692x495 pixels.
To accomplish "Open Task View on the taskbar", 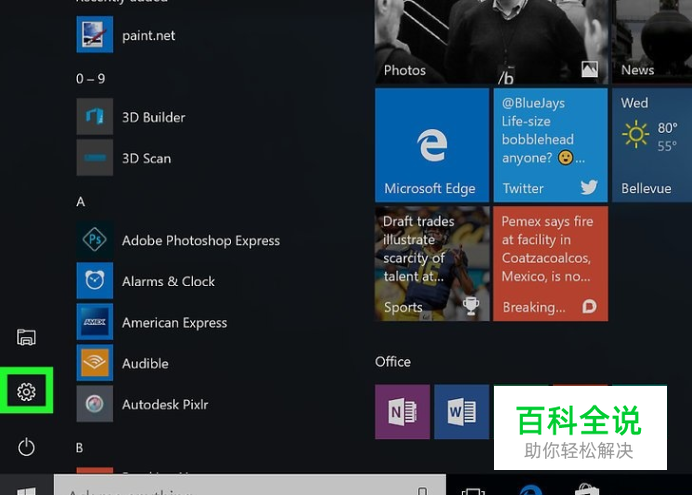I will [x=473, y=491].
